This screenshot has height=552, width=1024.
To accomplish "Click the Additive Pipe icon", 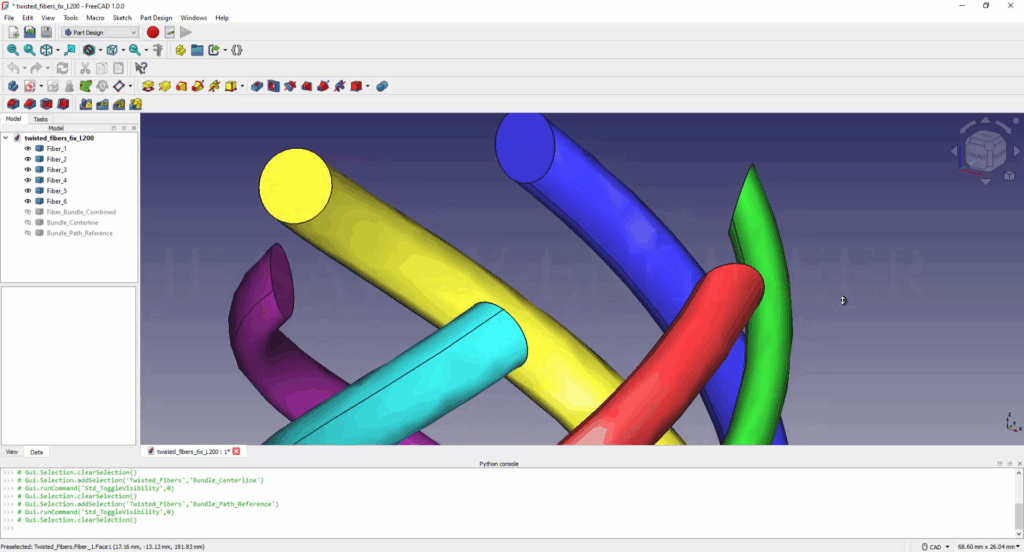I will (197, 86).
